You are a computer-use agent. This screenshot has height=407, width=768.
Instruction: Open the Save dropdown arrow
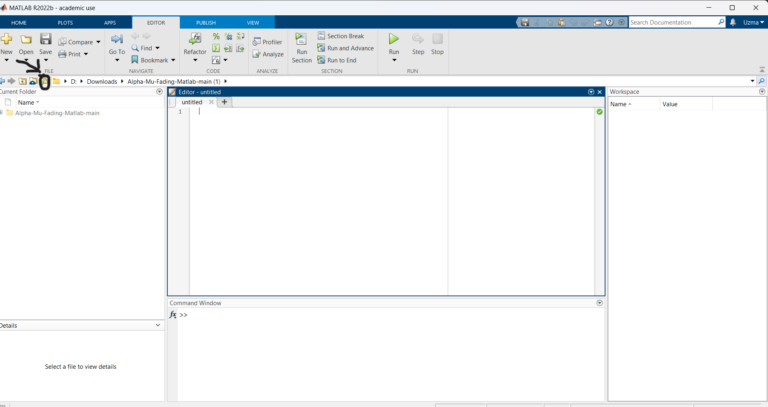click(46, 60)
